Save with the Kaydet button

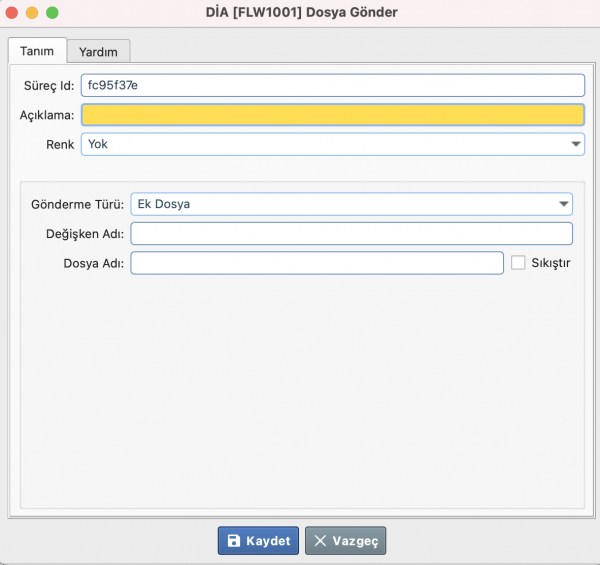click(258, 541)
